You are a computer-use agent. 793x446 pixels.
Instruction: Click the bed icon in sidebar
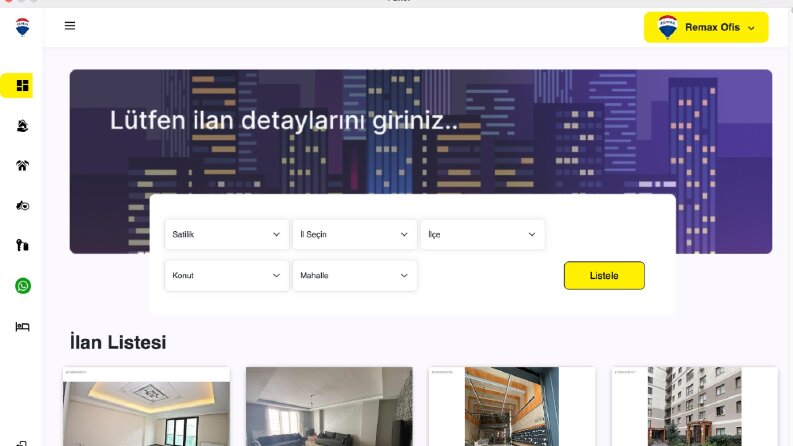pyautogui.click(x=22, y=326)
